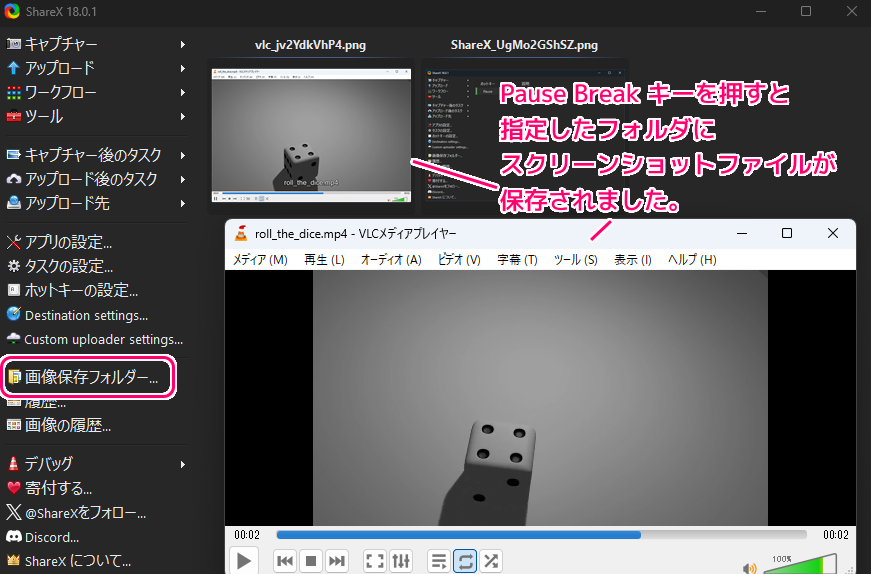Click VLC previous track button
The image size is (871, 574).
pos(285,561)
